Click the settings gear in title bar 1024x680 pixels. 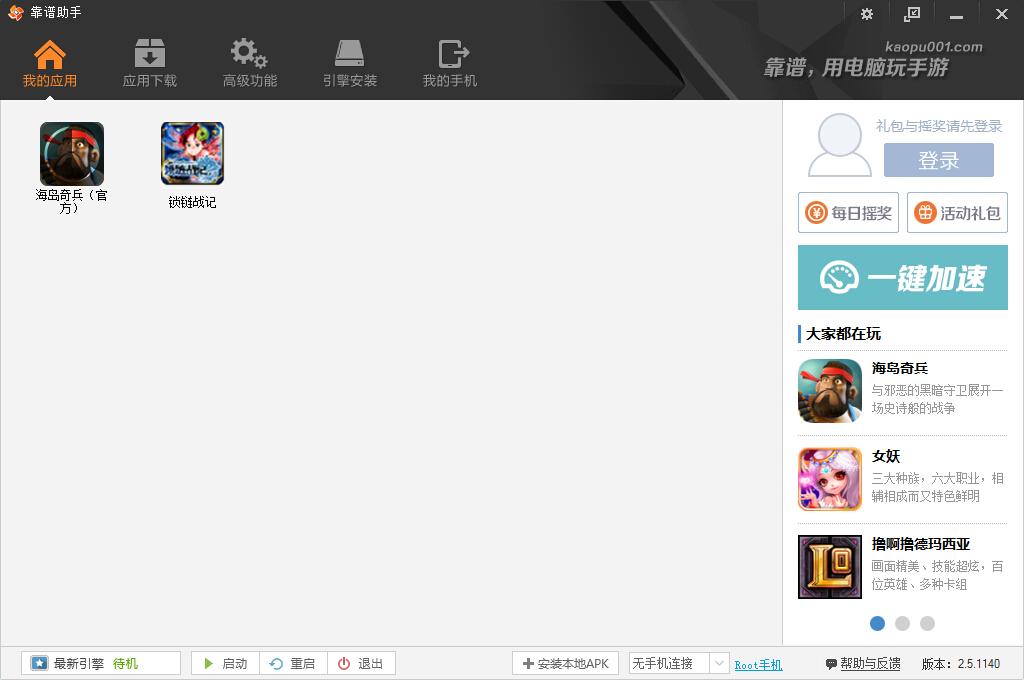click(x=867, y=14)
